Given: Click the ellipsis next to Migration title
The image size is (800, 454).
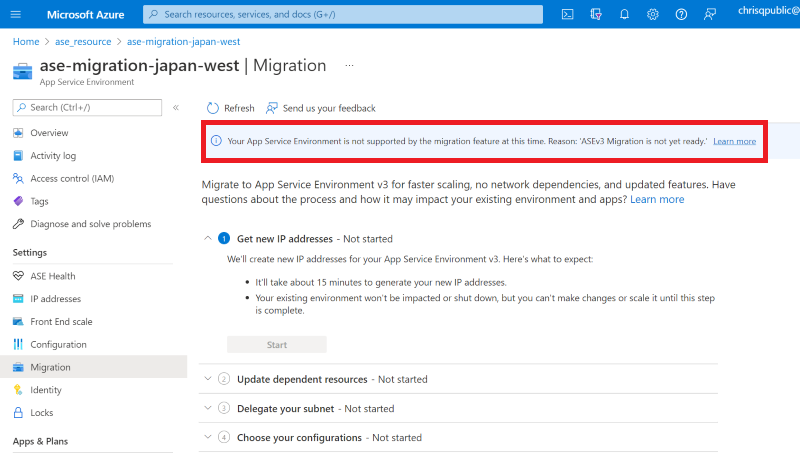Looking at the screenshot, I should pyautogui.click(x=349, y=65).
